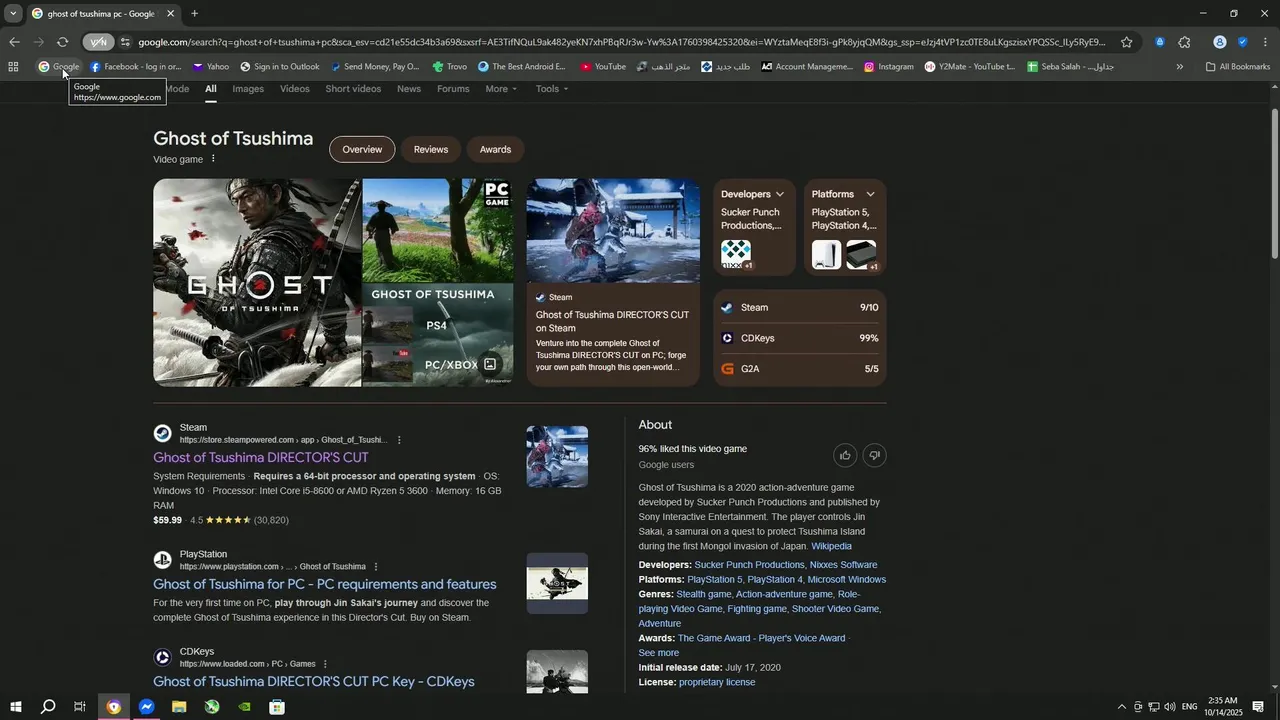1280x720 pixels.
Task: Switch to the News search tab
Action: coord(409,89)
